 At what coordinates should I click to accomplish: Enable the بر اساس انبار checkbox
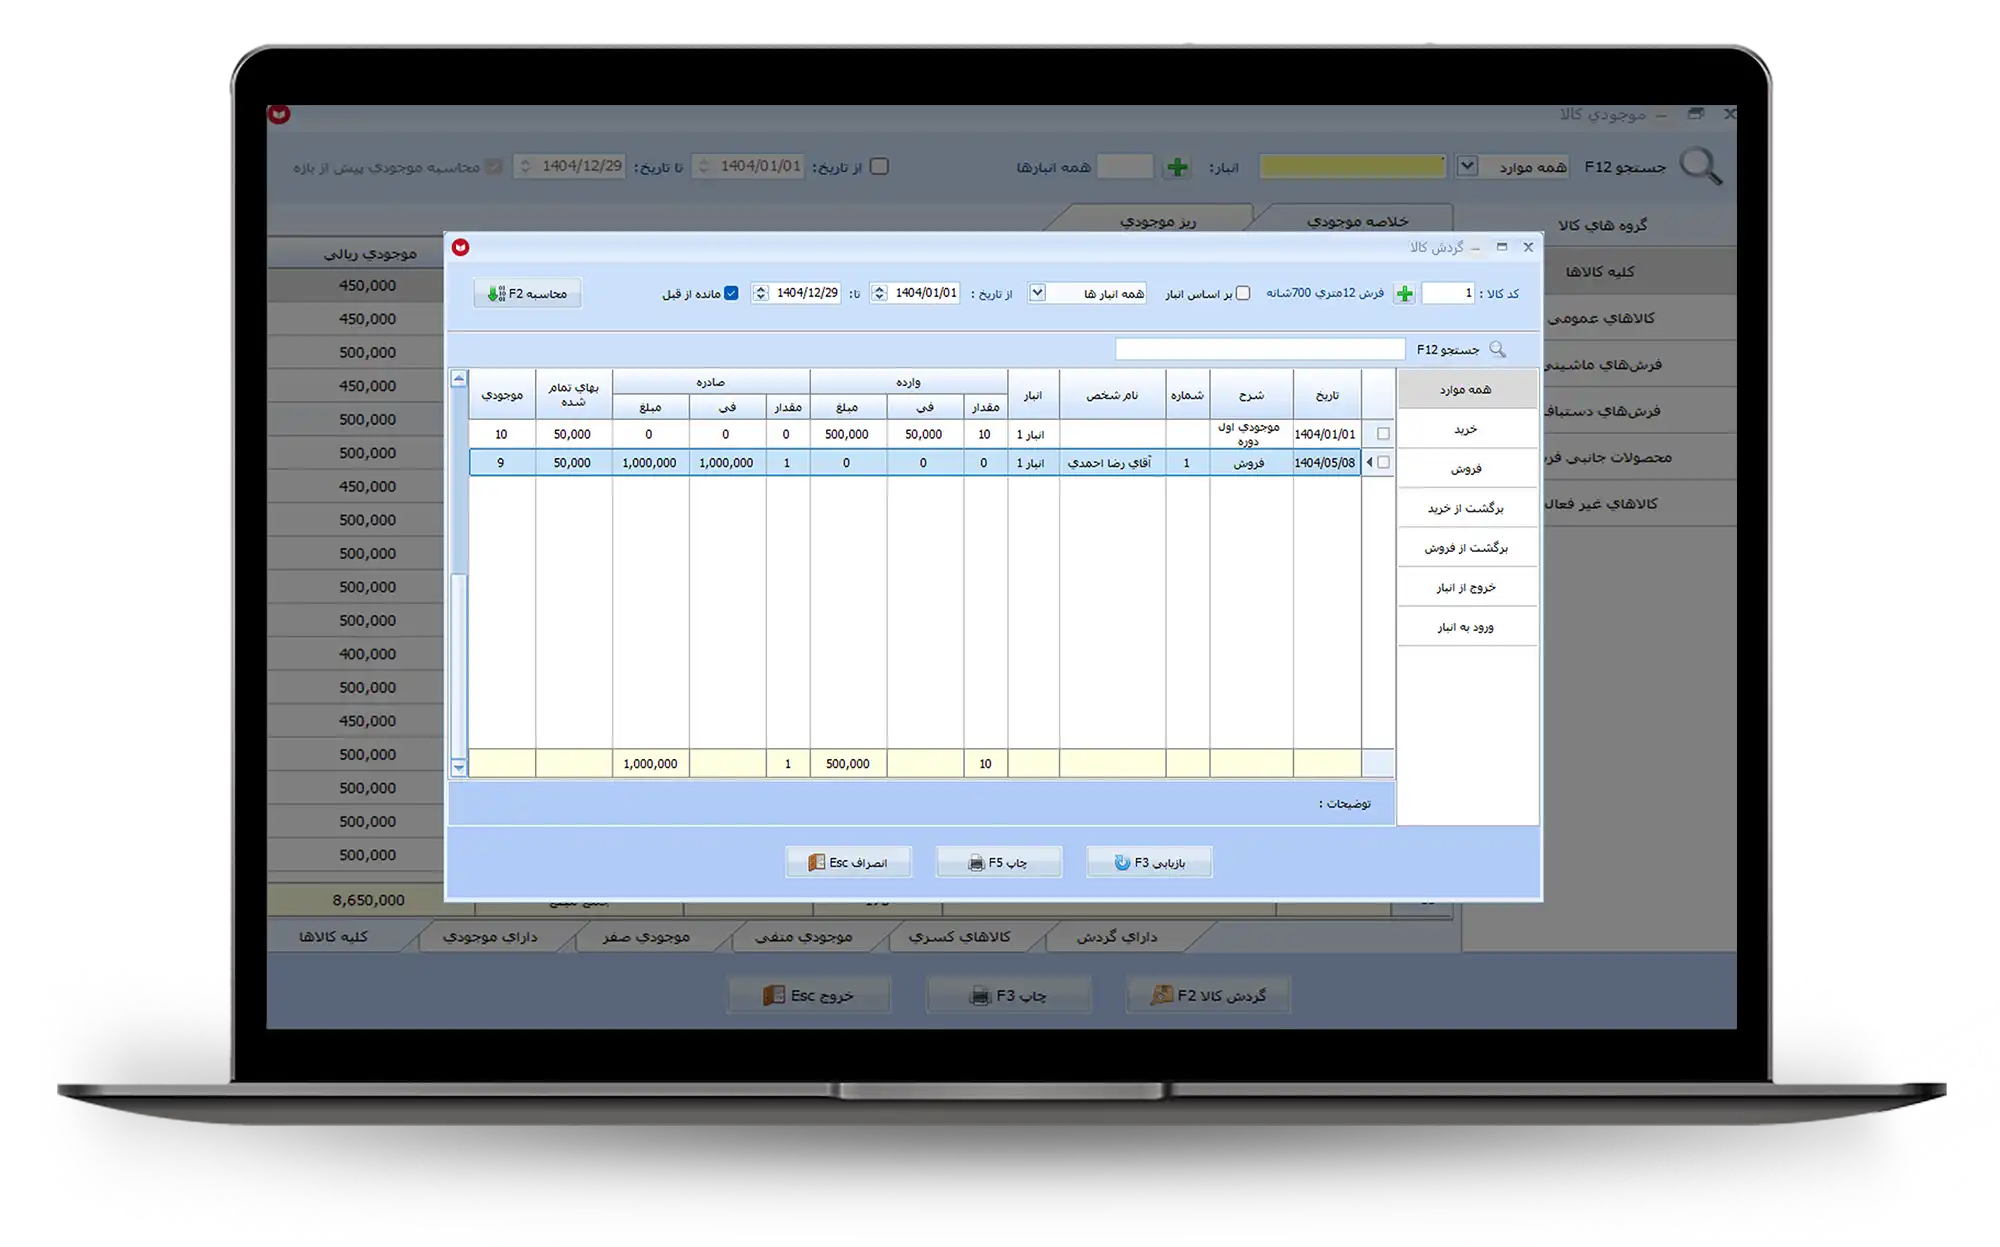1242,293
